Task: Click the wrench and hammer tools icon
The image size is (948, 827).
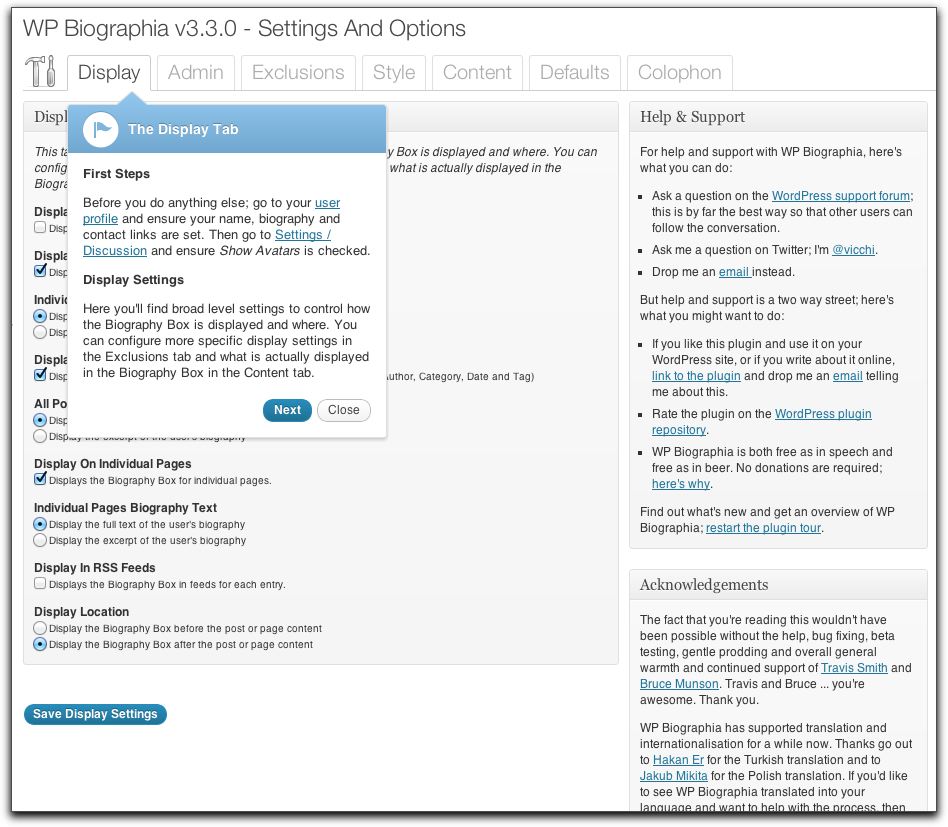Action: [x=40, y=73]
